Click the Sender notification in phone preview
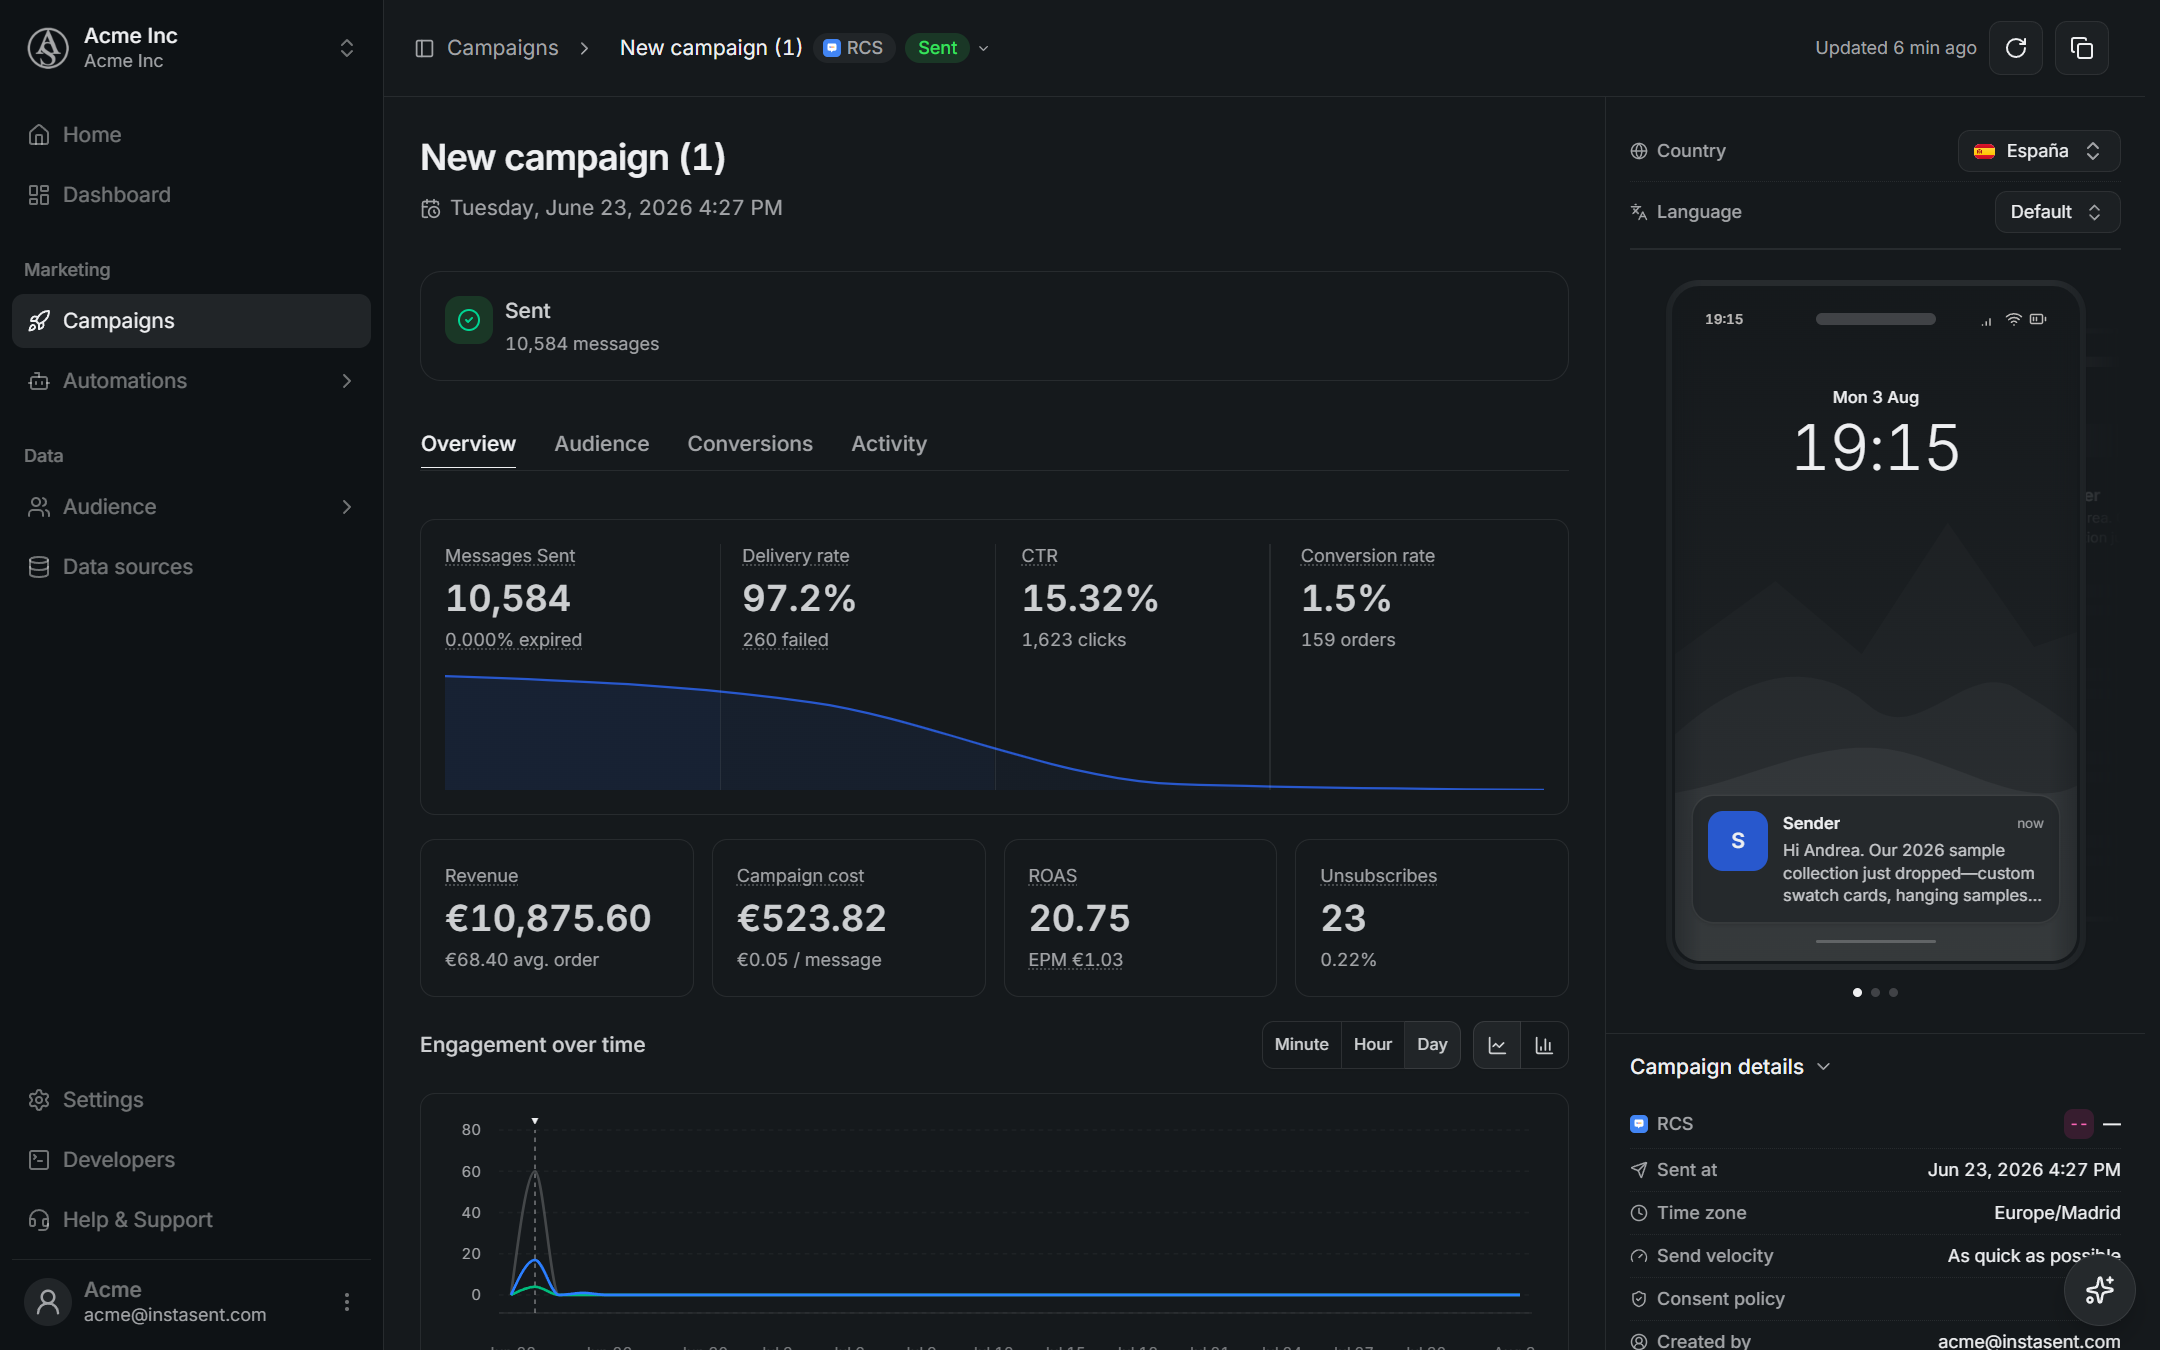The image size is (2160, 1350). (x=1875, y=859)
